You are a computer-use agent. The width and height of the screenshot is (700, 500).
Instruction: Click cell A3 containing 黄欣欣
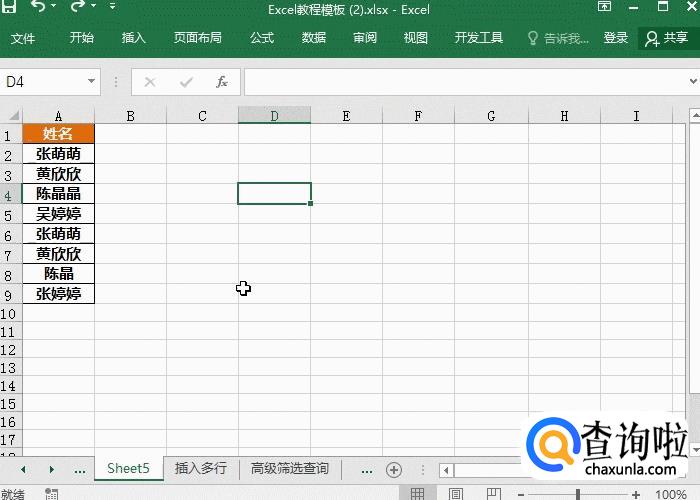coord(58,174)
